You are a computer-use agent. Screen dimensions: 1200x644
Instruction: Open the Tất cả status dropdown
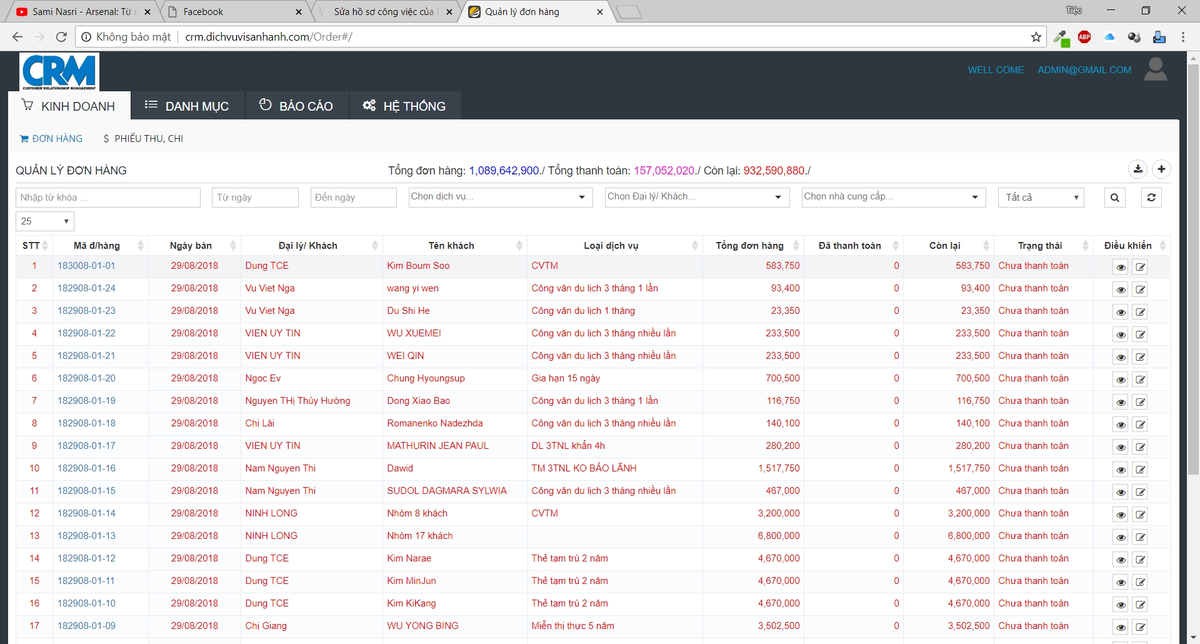(x=1041, y=197)
